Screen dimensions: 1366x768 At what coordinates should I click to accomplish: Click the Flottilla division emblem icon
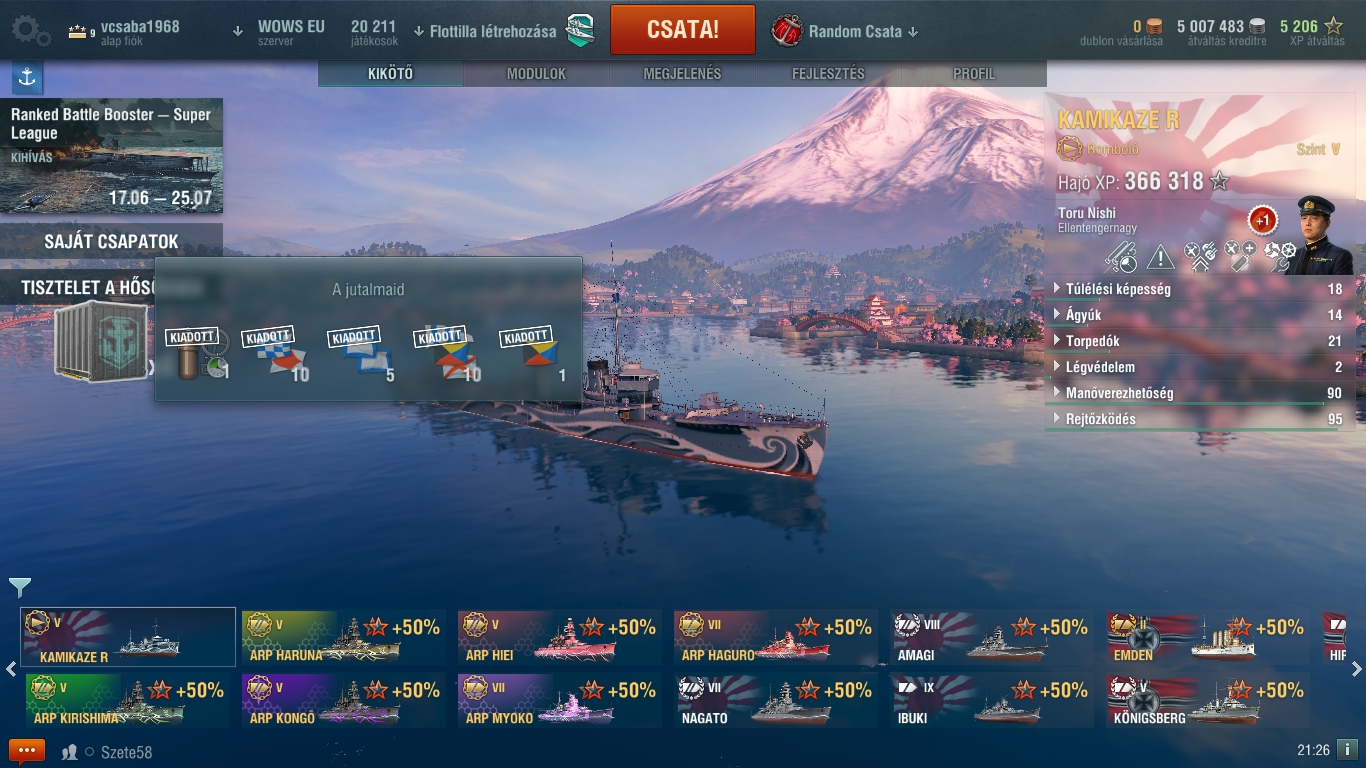tap(581, 31)
